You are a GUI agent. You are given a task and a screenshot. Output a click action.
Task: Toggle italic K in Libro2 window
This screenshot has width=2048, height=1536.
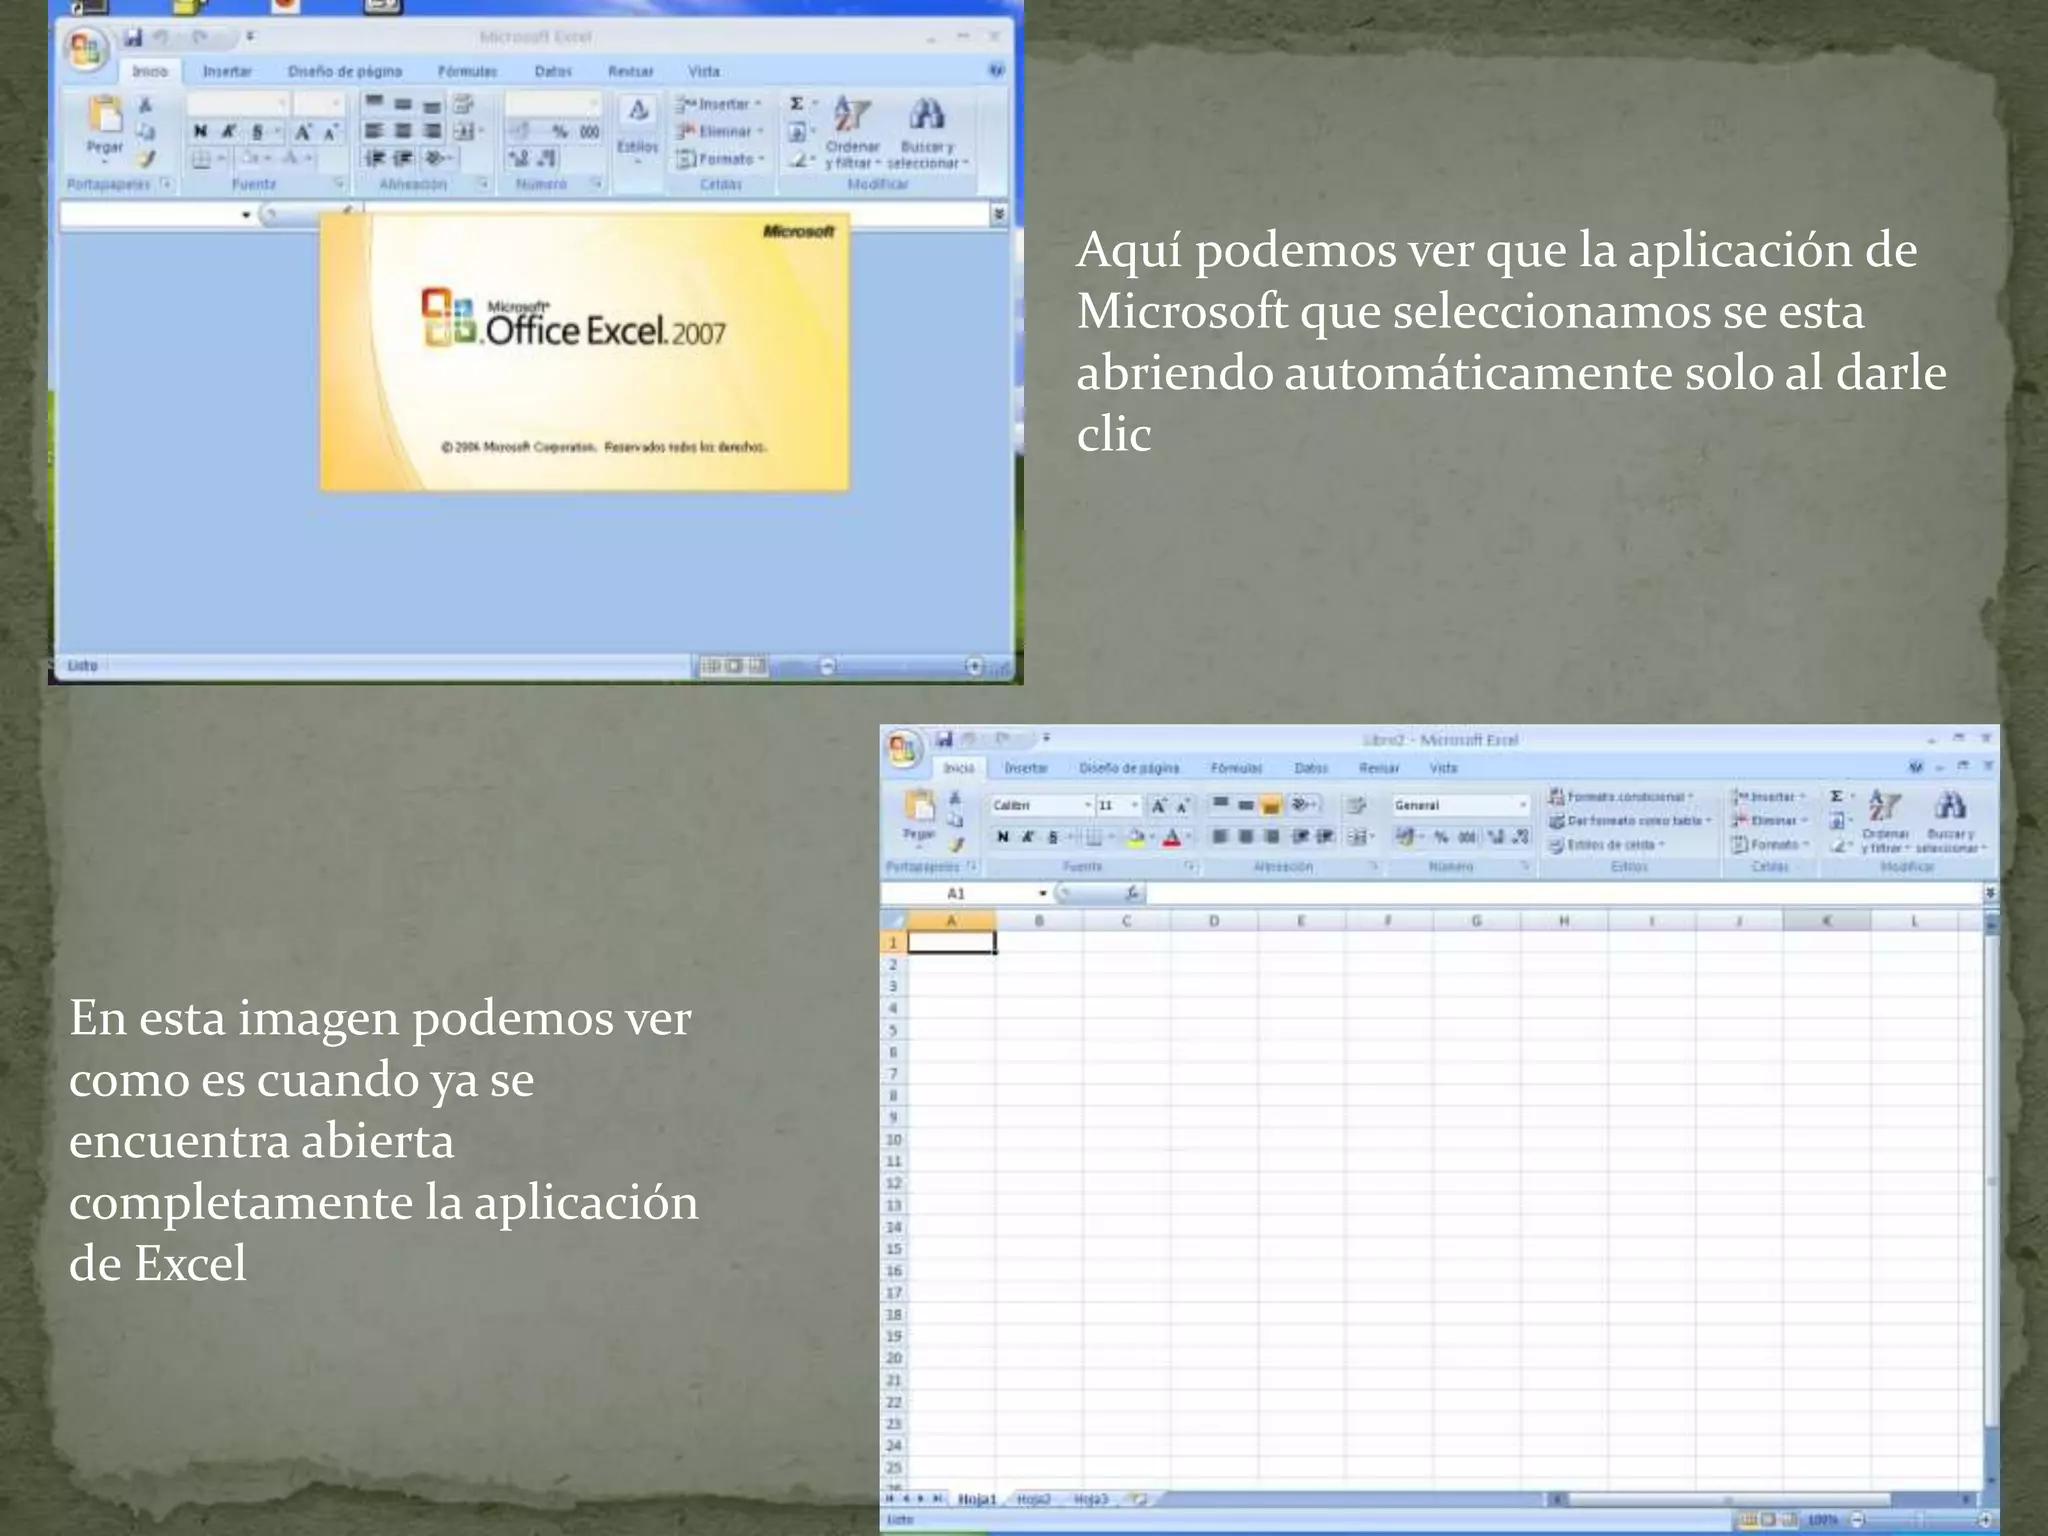tap(1028, 837)
